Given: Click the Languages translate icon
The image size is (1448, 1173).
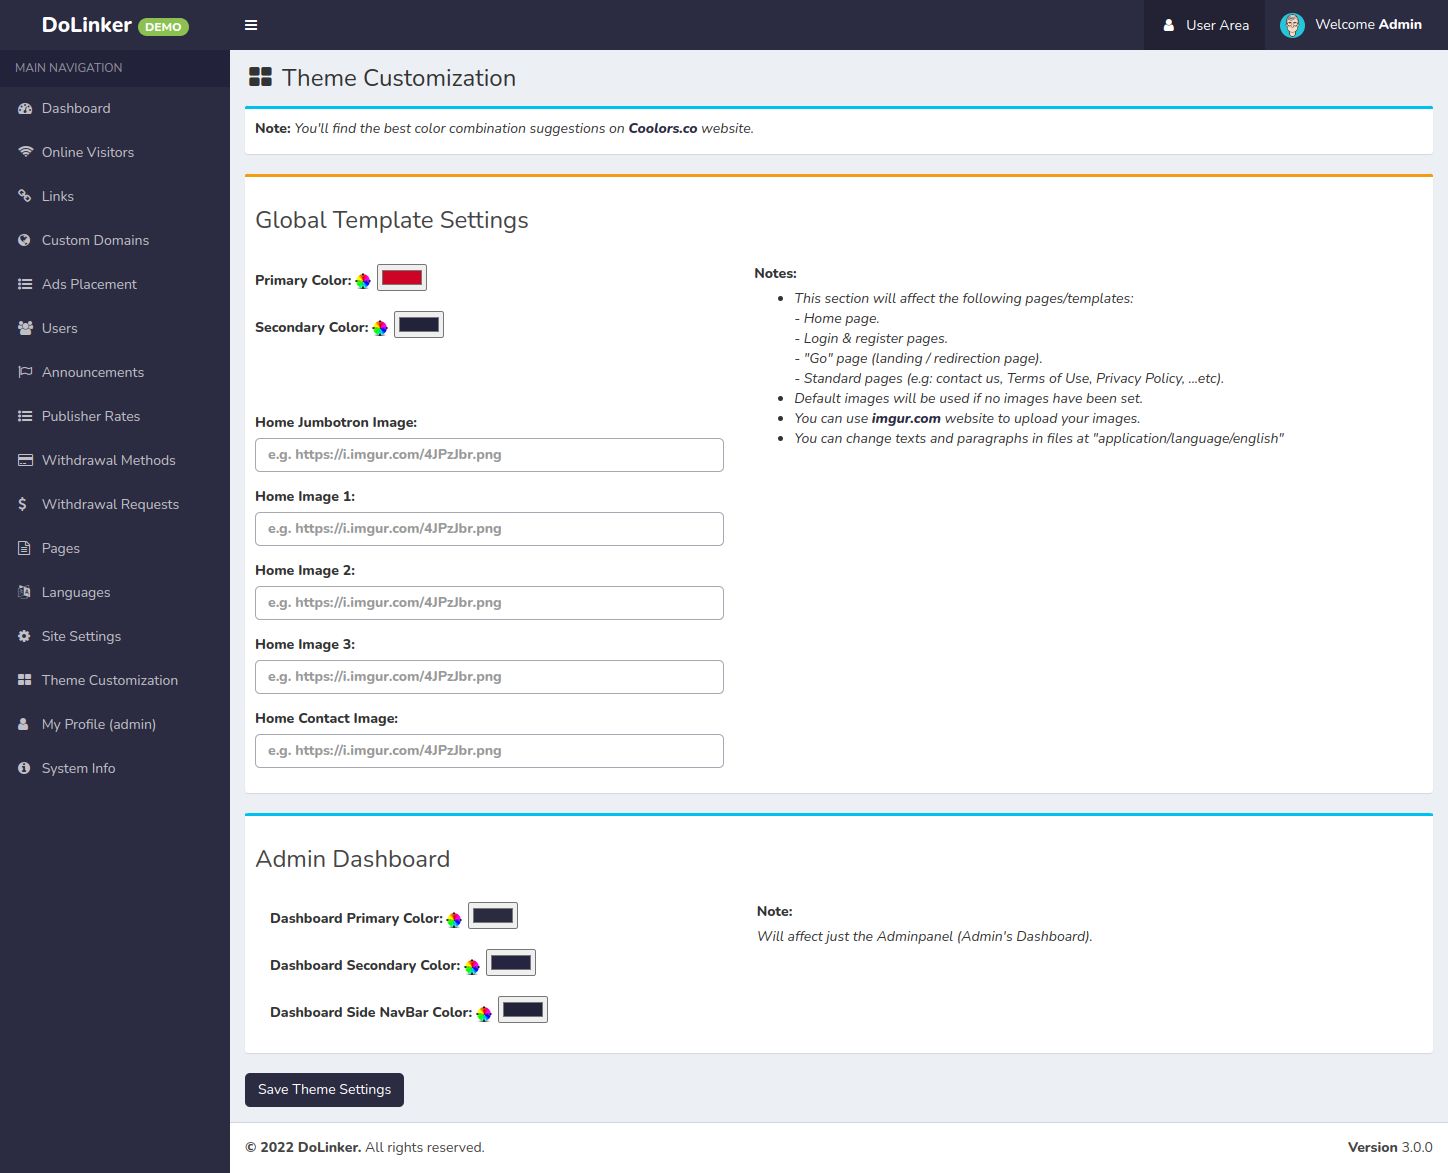Looking at the screenshot, I should tap(25, 592).
